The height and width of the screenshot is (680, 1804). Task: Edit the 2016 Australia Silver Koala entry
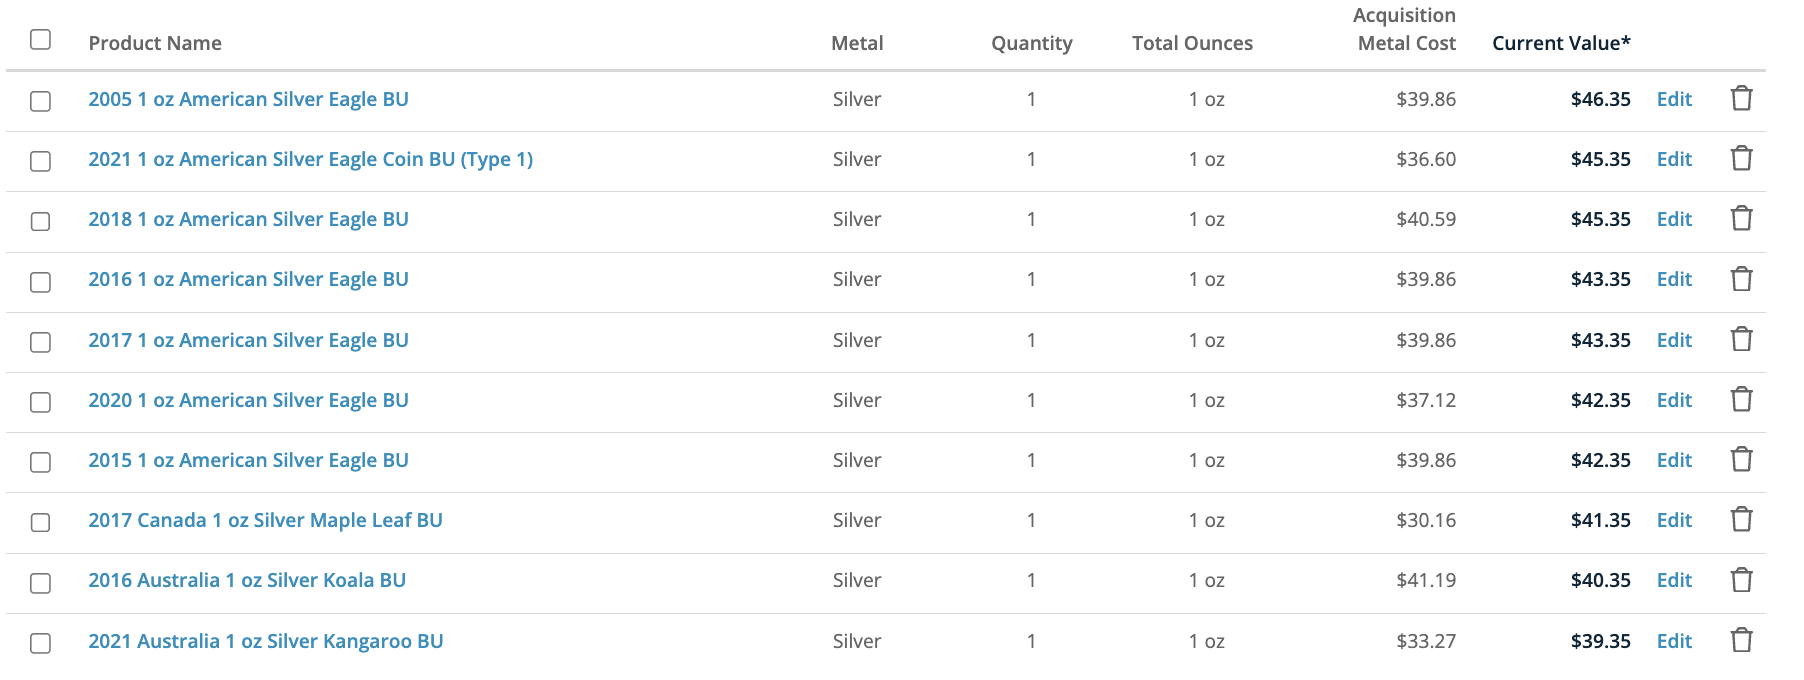tap(1674, 580)
